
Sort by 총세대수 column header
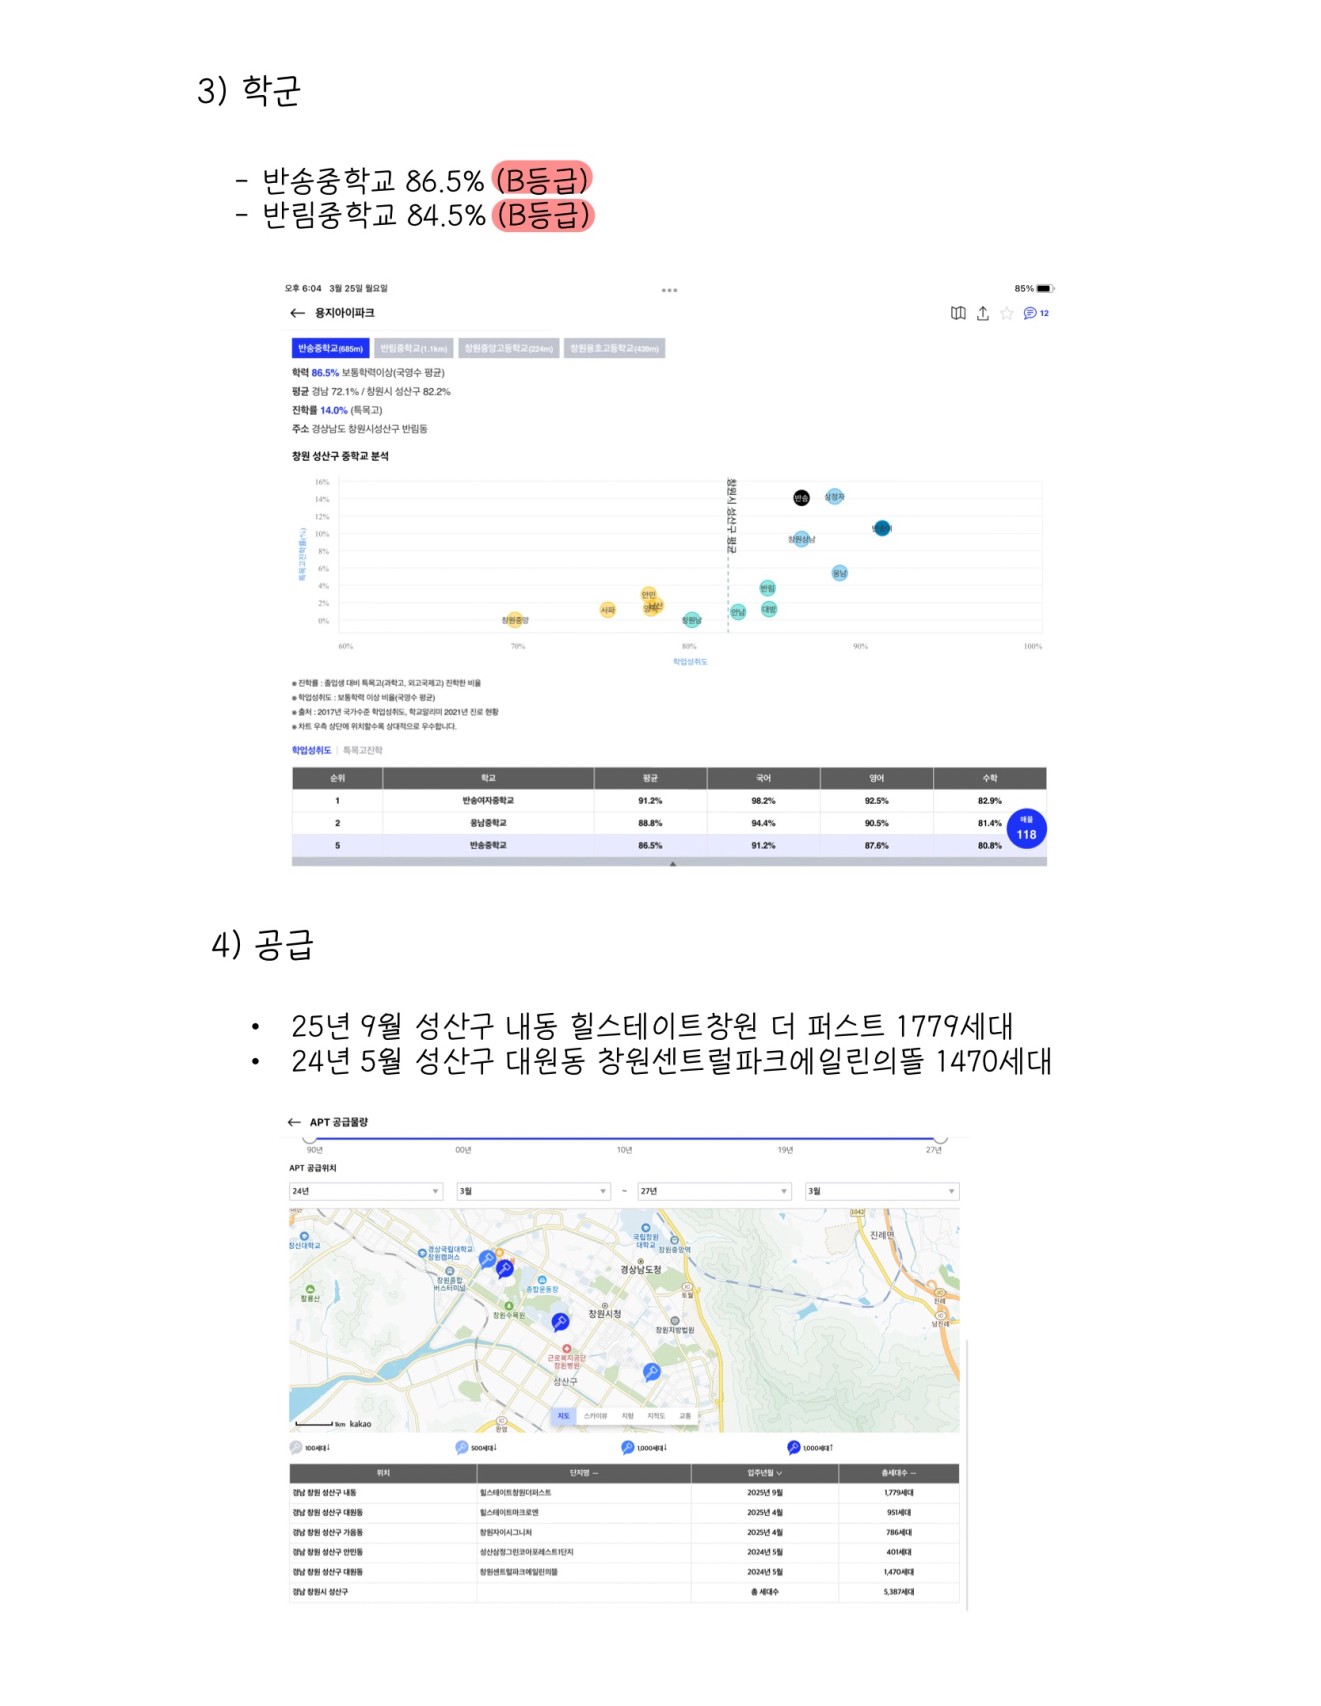tap(899, 1473)
